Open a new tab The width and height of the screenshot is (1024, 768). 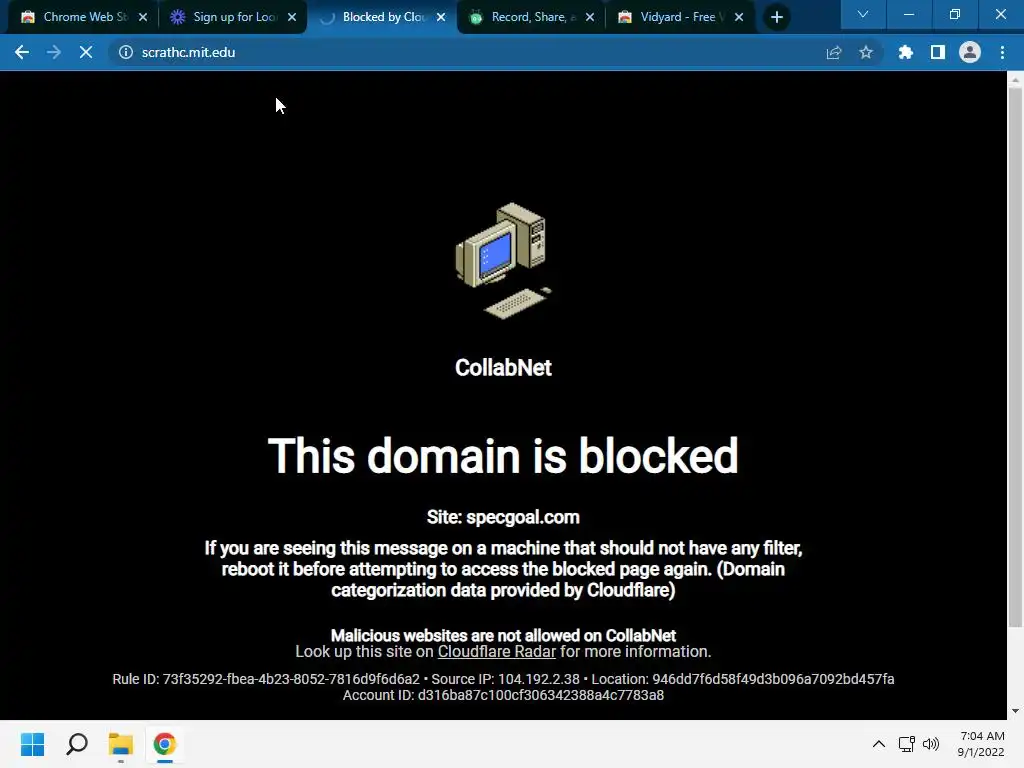pyautogui.click(x=776, y=17)
